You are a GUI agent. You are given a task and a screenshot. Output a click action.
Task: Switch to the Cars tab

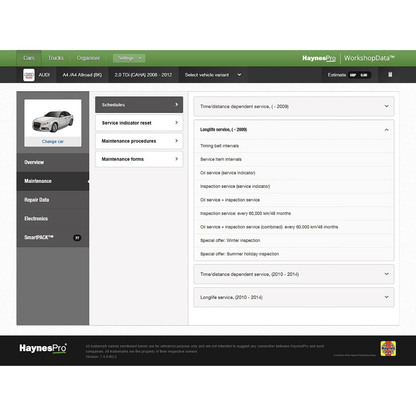29,58
